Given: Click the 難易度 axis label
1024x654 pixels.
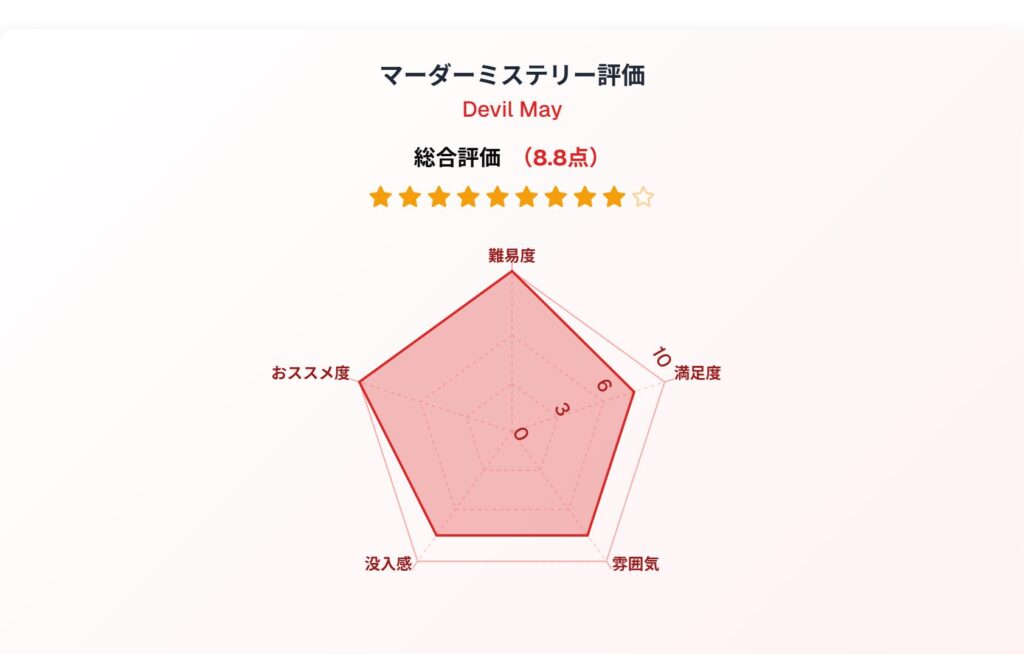Looking at the screenshot, I should pyautogui.click(x=512, y=255).
